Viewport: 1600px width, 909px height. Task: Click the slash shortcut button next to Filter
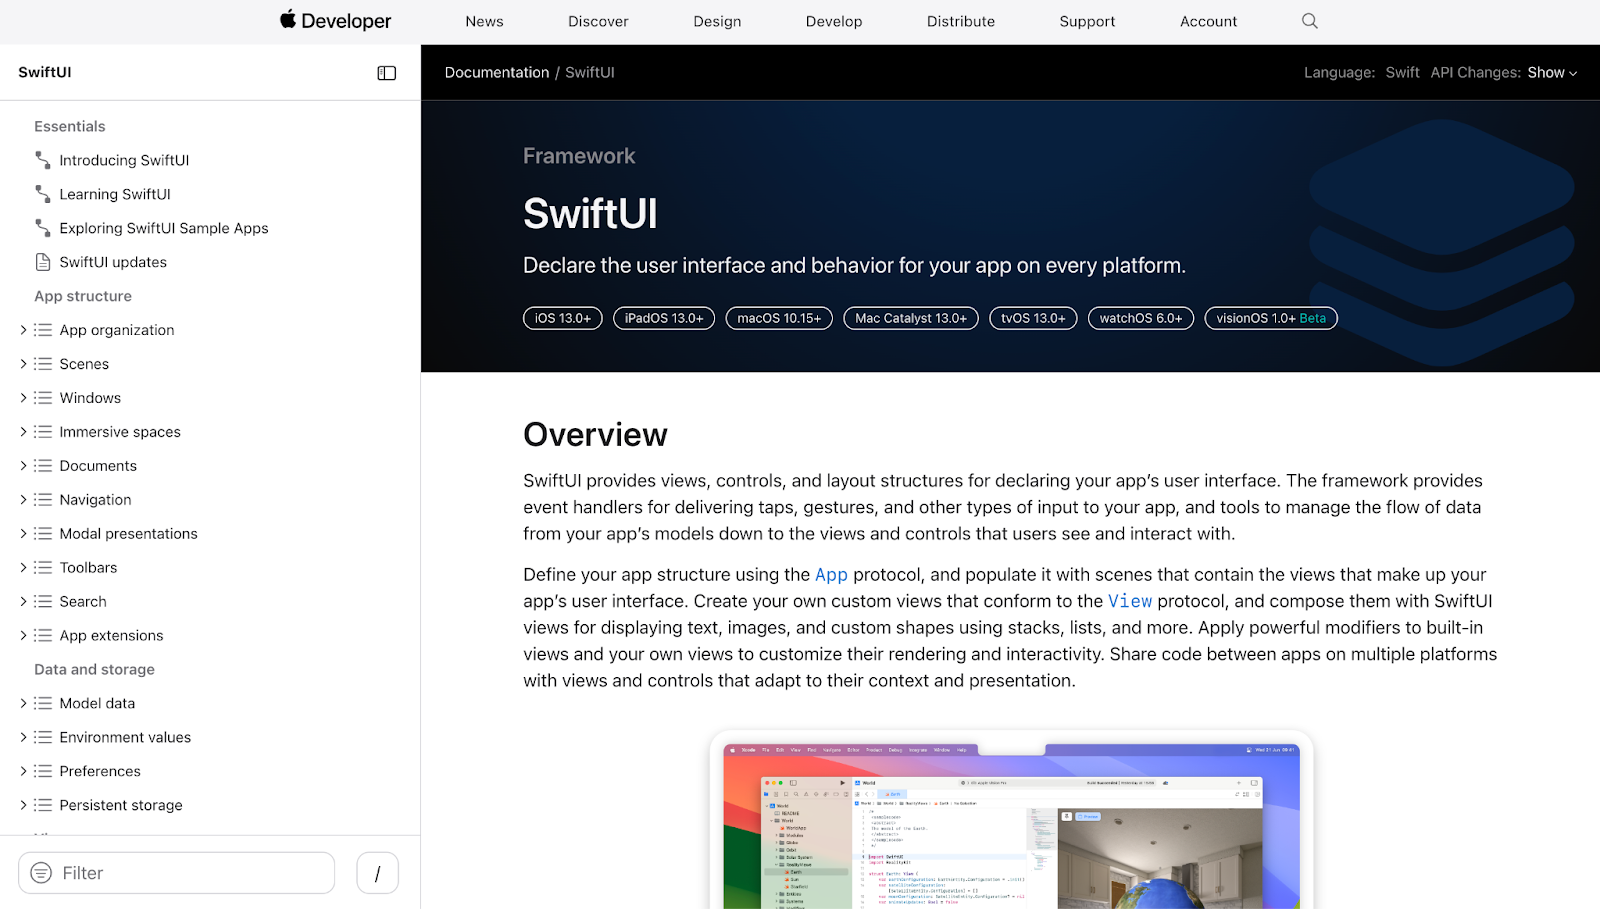tap(378, 873)
